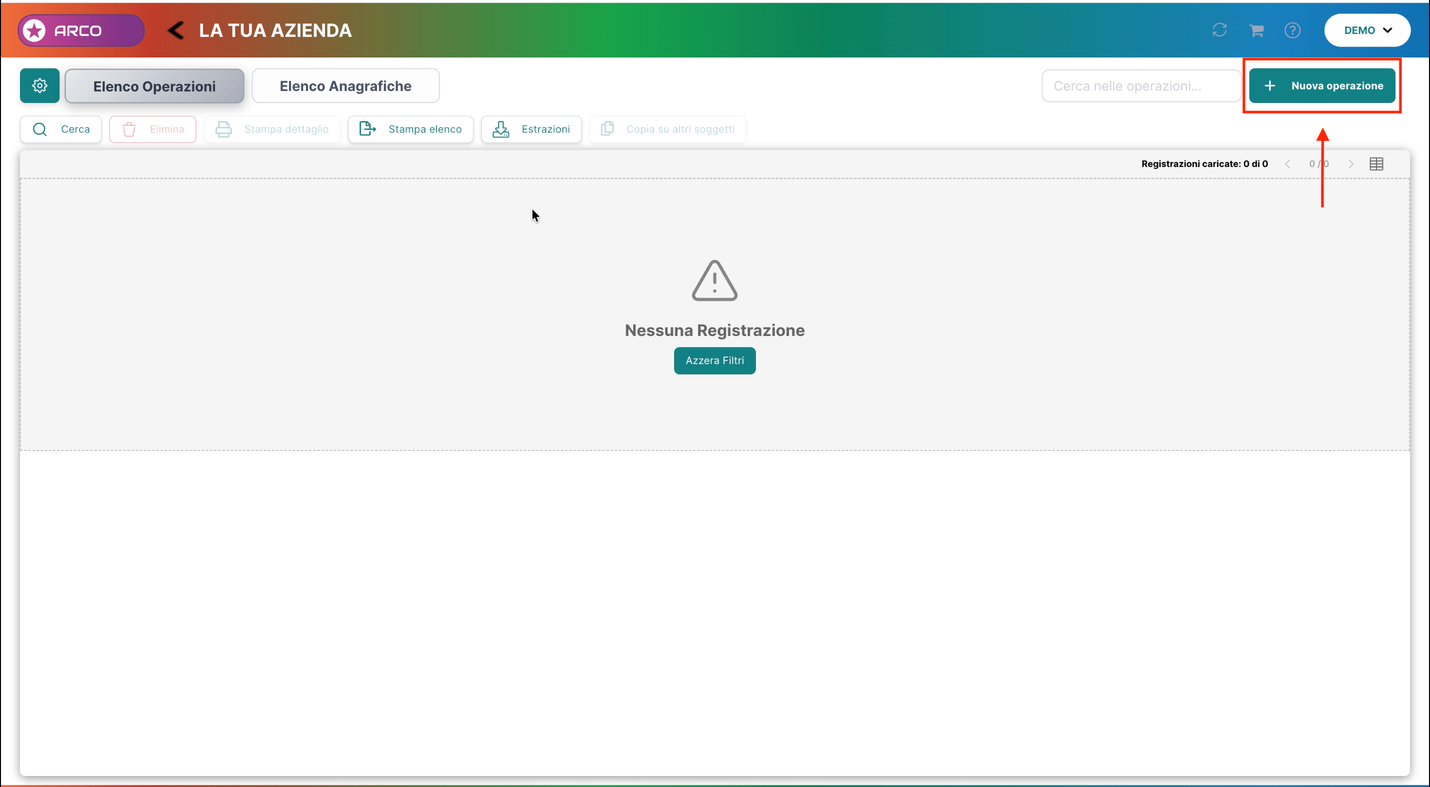Open the Cerca search toolbar button
Image resolution: width=1430 pixels, height=787 pixels.
(61, 129)
